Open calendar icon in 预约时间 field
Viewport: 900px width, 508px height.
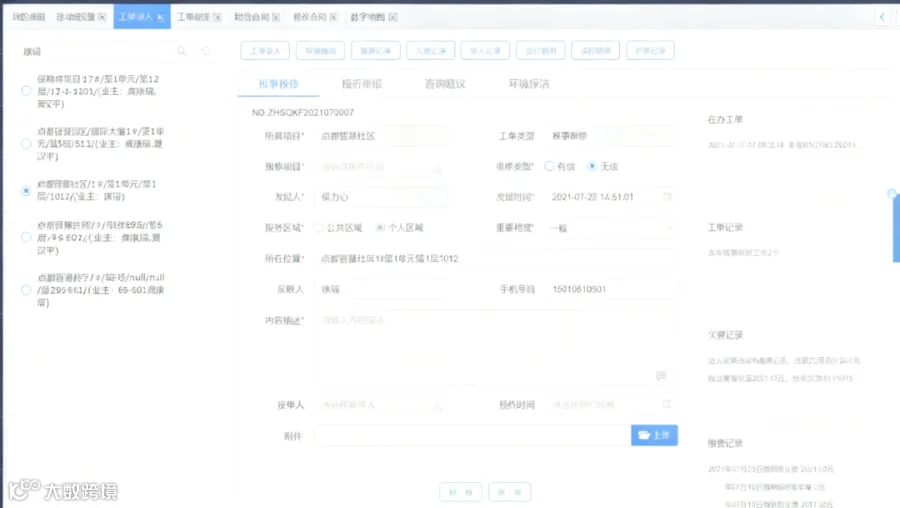point(666,404)
